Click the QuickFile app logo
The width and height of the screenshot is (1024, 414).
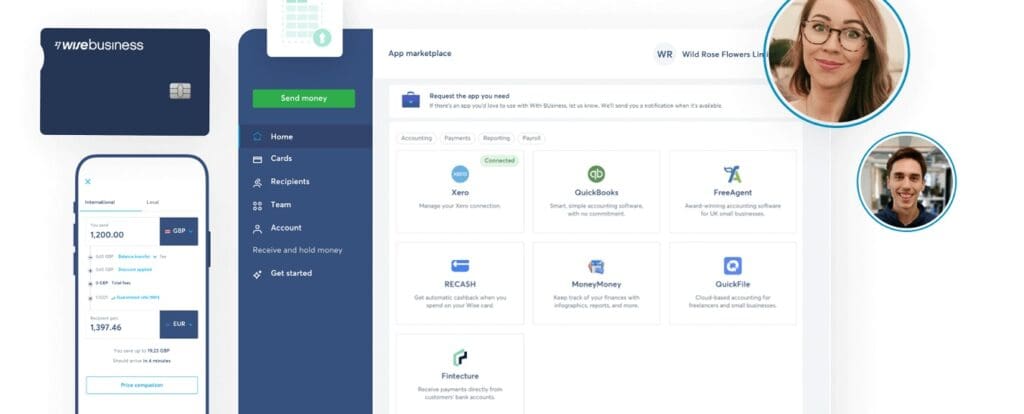click(x=732, y=266)
